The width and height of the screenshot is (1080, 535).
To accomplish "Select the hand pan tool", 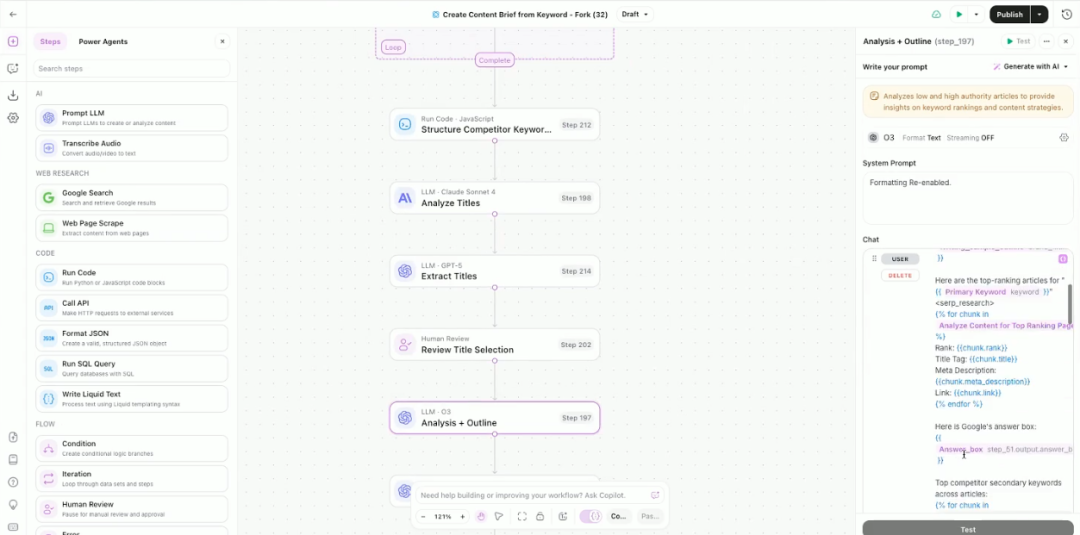I will point(482,517).
